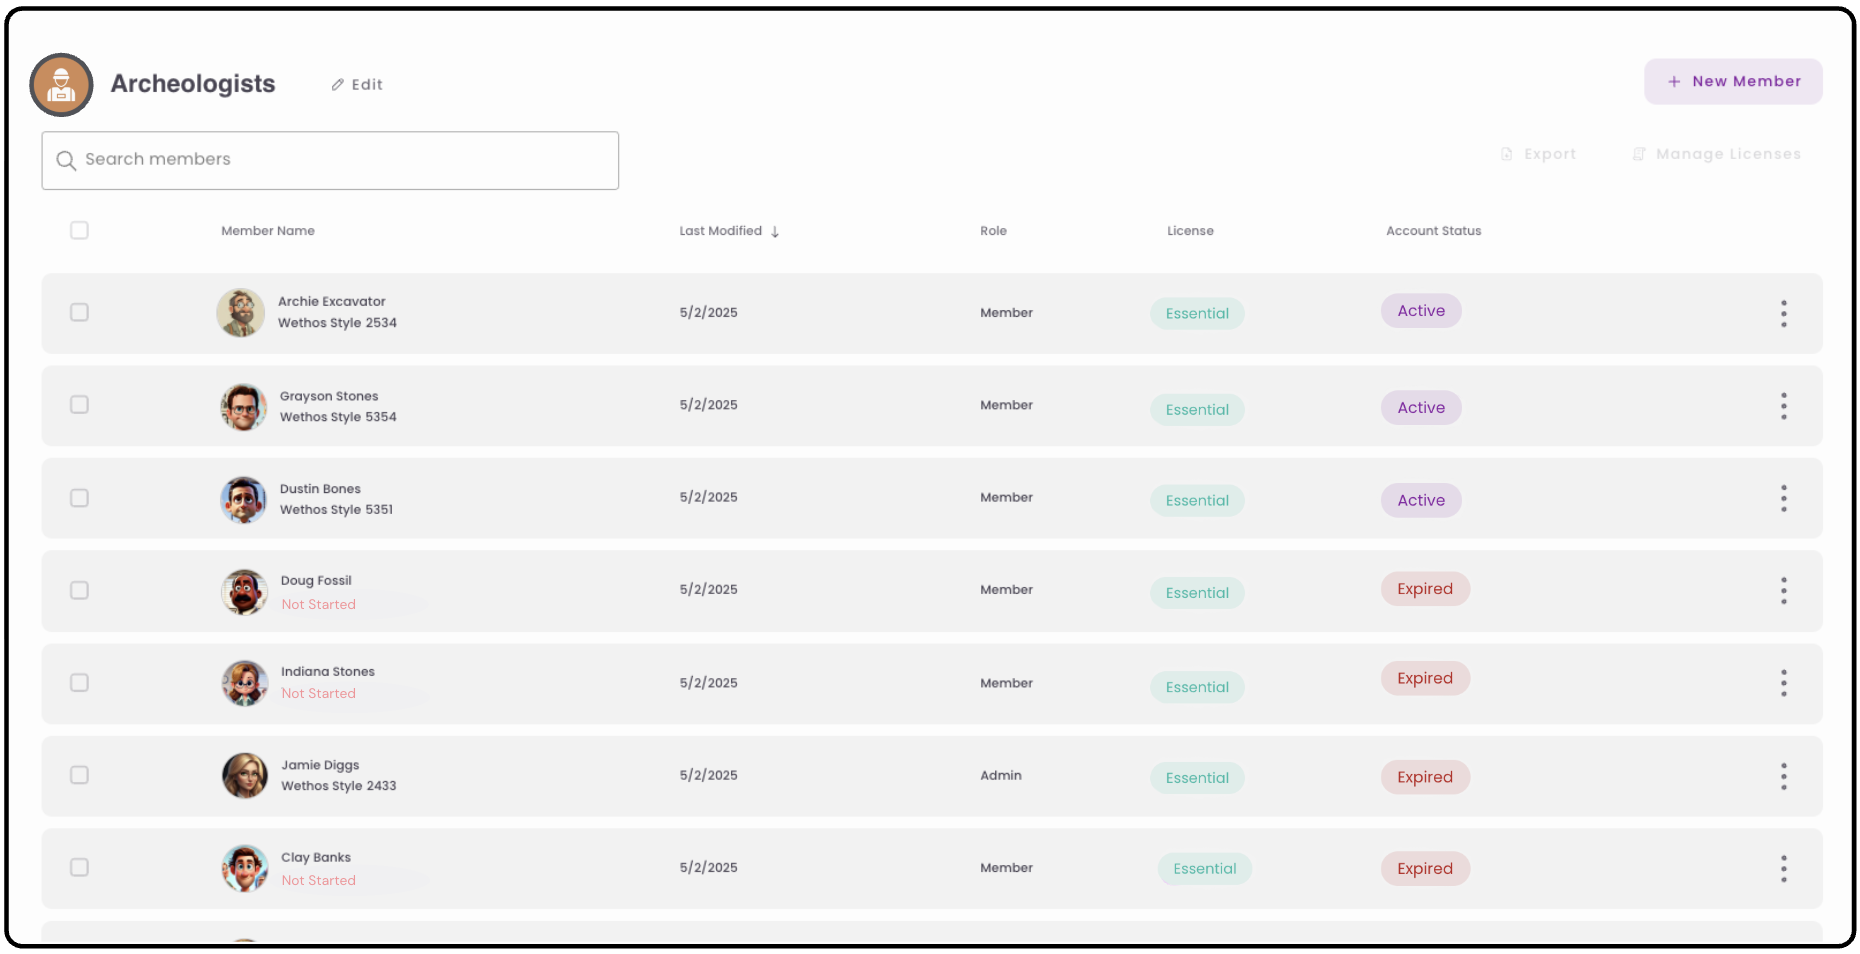Check the box for Dustin Bones

point(79,498)
